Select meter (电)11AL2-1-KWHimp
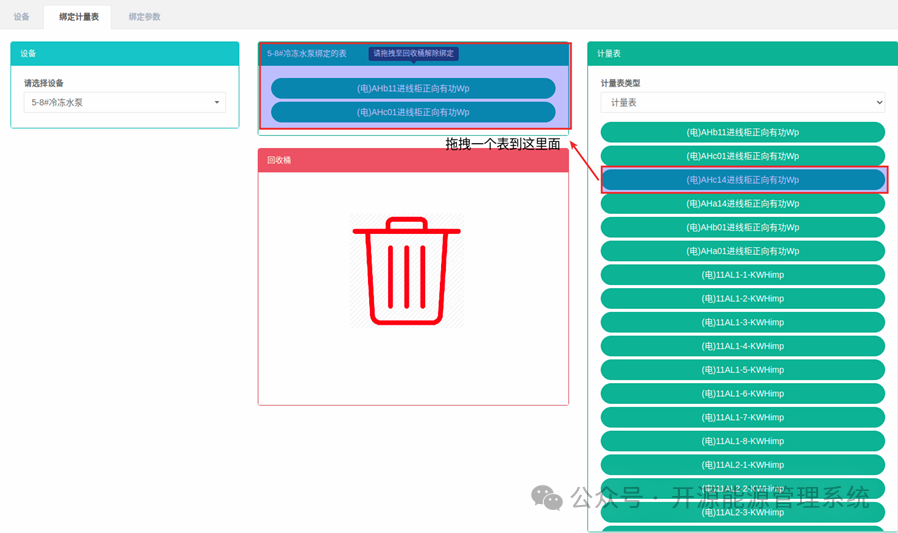Screen dimensions: 898x533 coord(743,465)
